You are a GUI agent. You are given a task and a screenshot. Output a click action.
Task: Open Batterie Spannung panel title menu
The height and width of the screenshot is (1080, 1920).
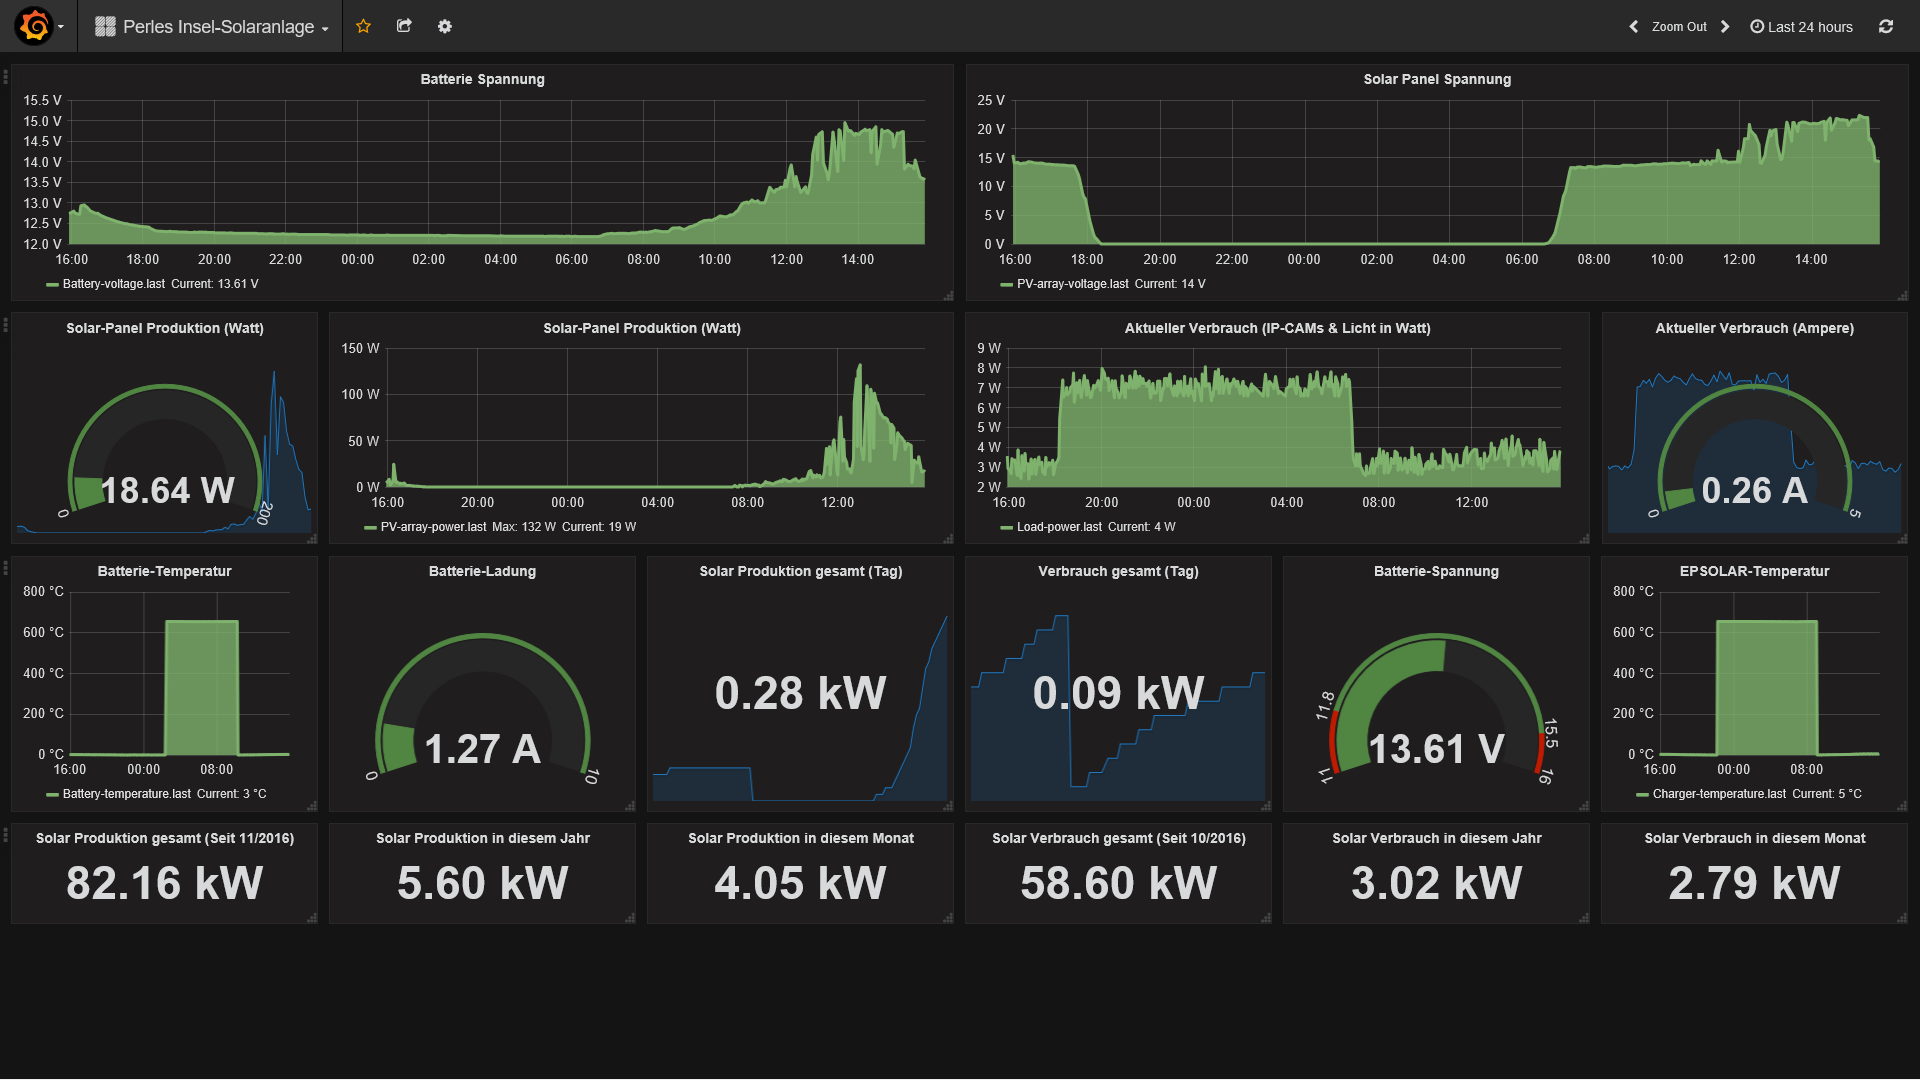(482, 79)
